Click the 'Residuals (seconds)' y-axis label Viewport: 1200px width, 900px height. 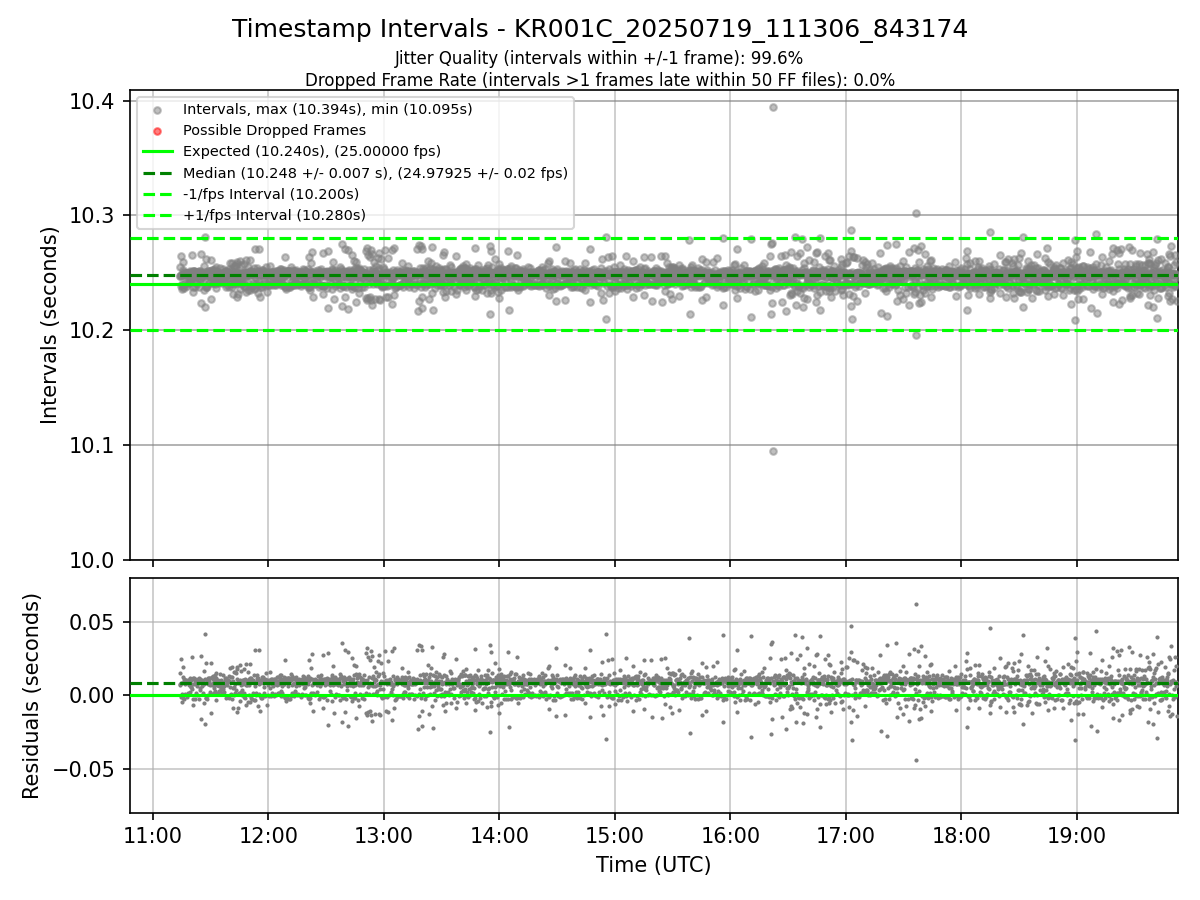(x=31, y=696)
